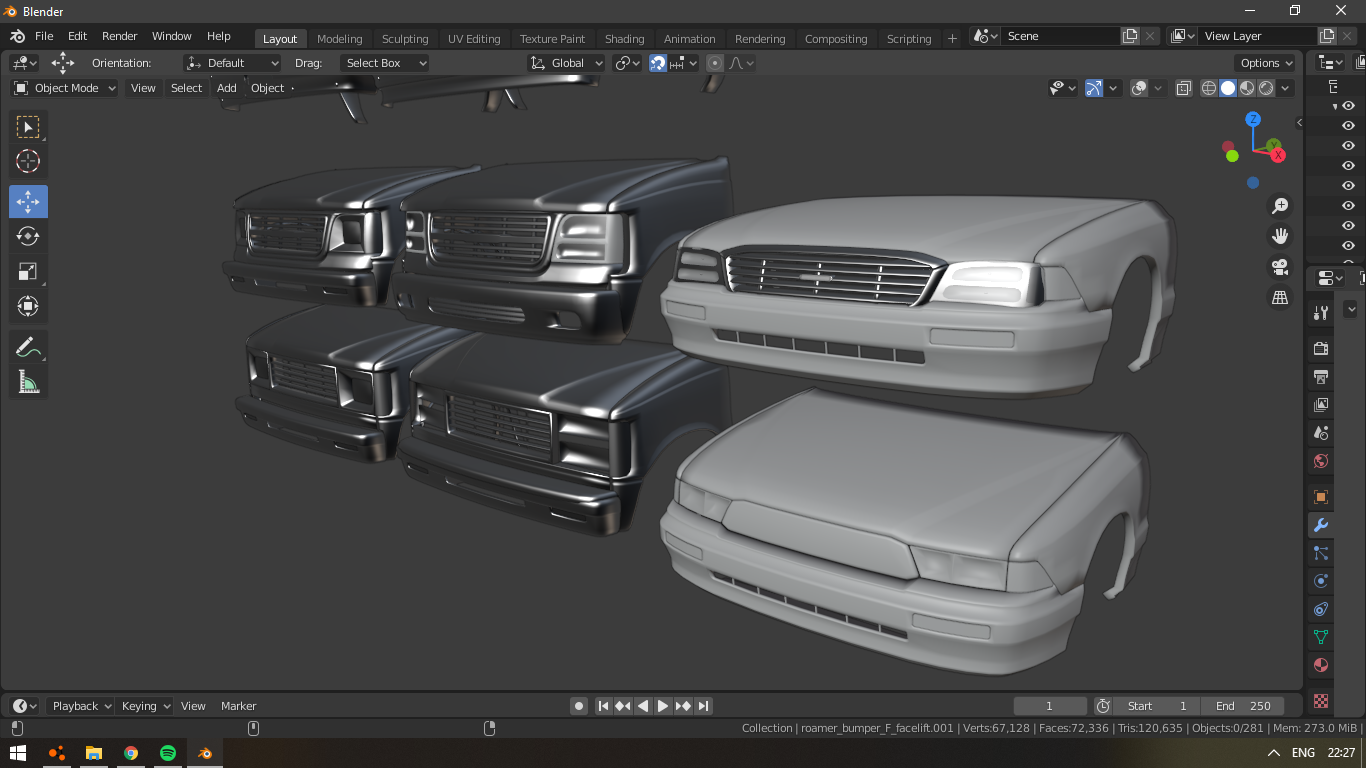
Task: Open Active Tool properties tab
Action: (x=1321, y=313)
